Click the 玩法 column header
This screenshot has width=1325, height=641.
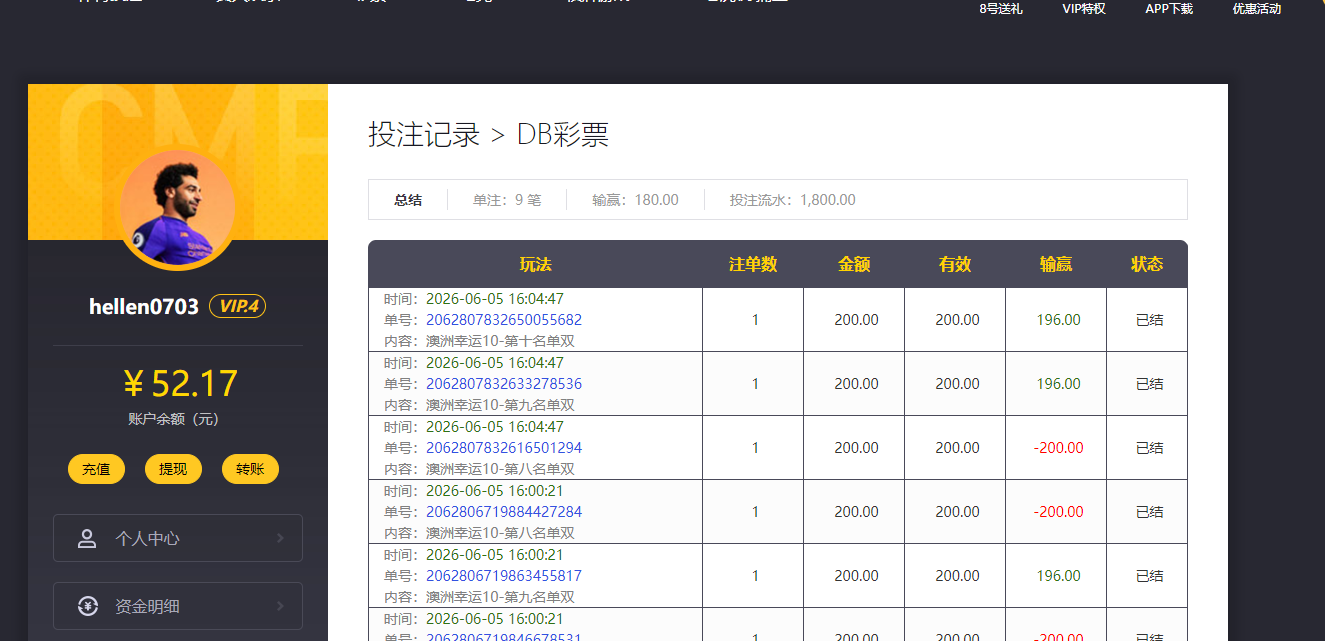pos(535,264)
